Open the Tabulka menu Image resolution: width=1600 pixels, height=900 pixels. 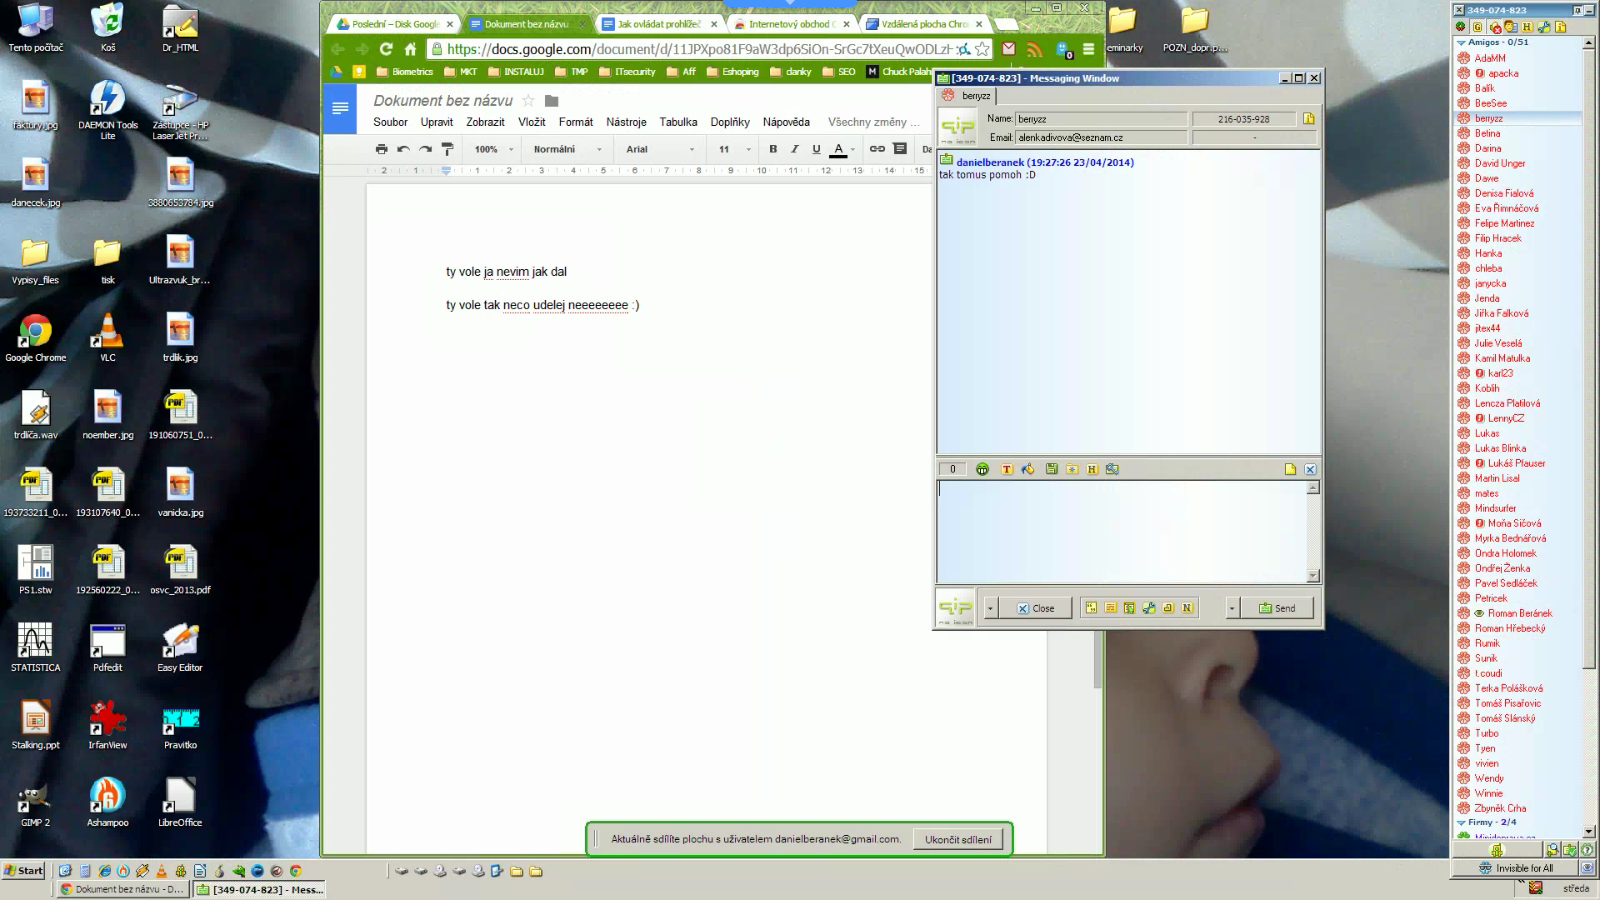678,122
